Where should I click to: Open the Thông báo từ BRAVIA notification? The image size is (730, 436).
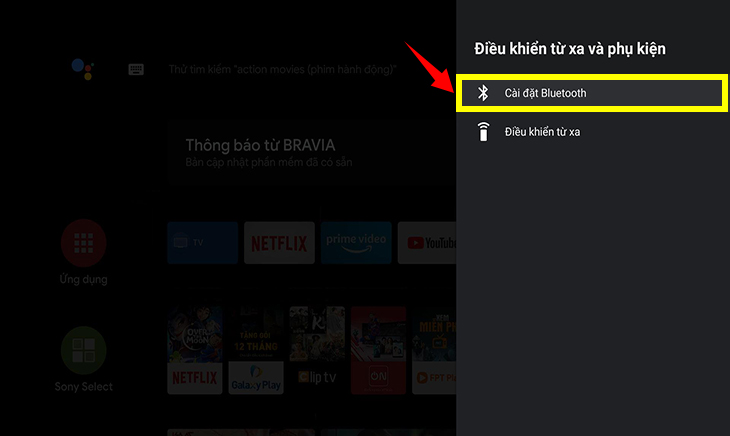(311, 153)
